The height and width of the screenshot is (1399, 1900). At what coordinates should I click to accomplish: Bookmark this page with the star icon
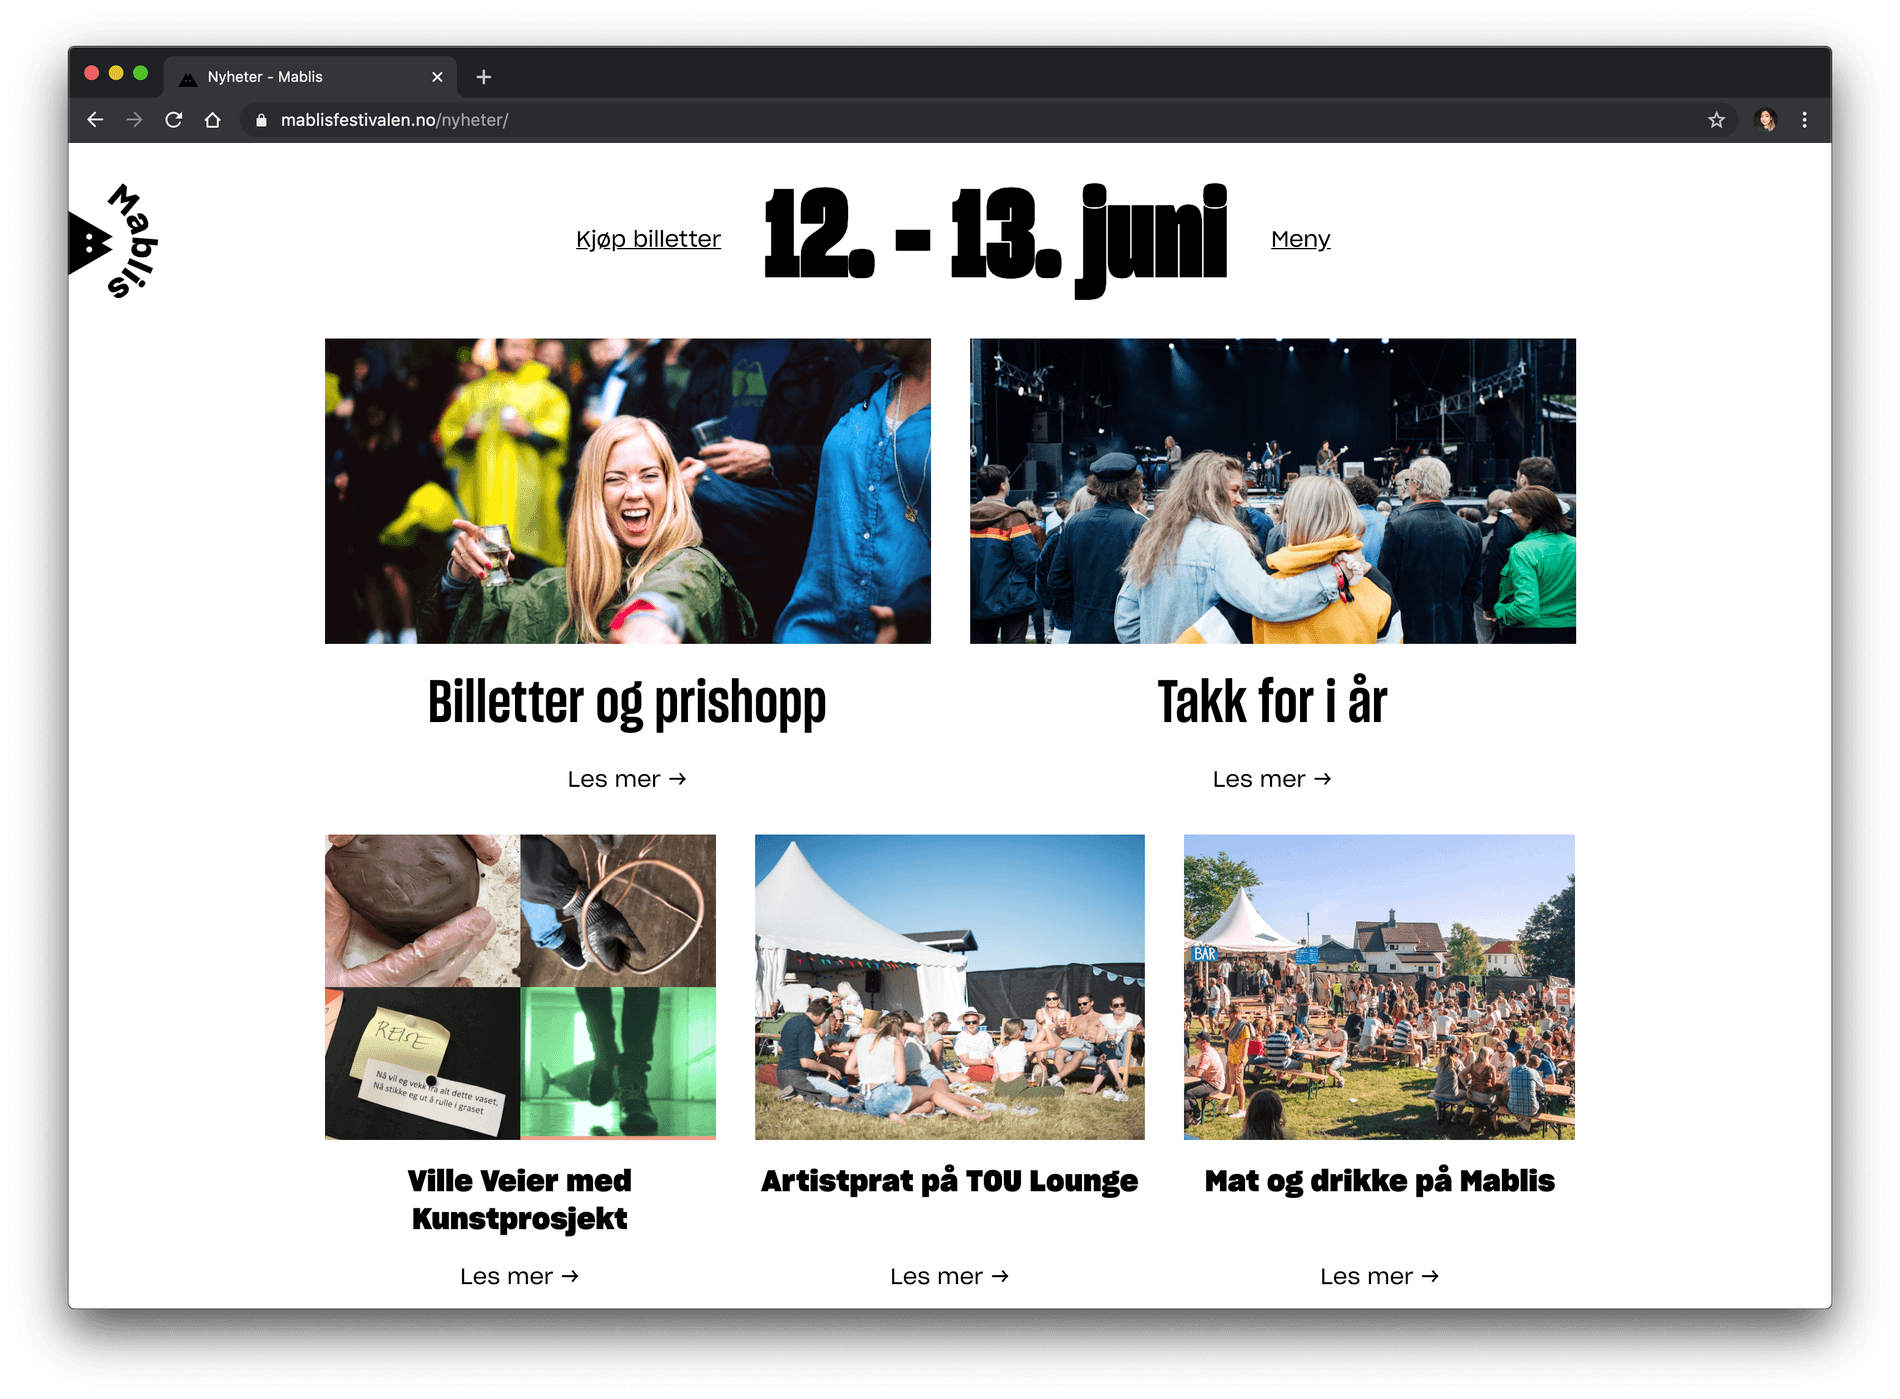1716,120
